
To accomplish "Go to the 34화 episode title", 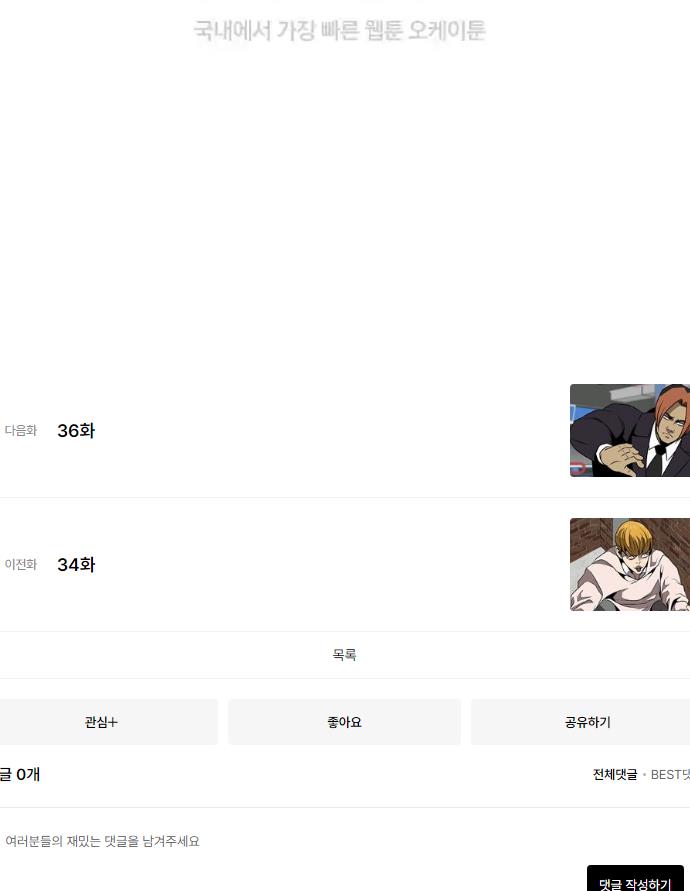I will (x=76, y=565).
